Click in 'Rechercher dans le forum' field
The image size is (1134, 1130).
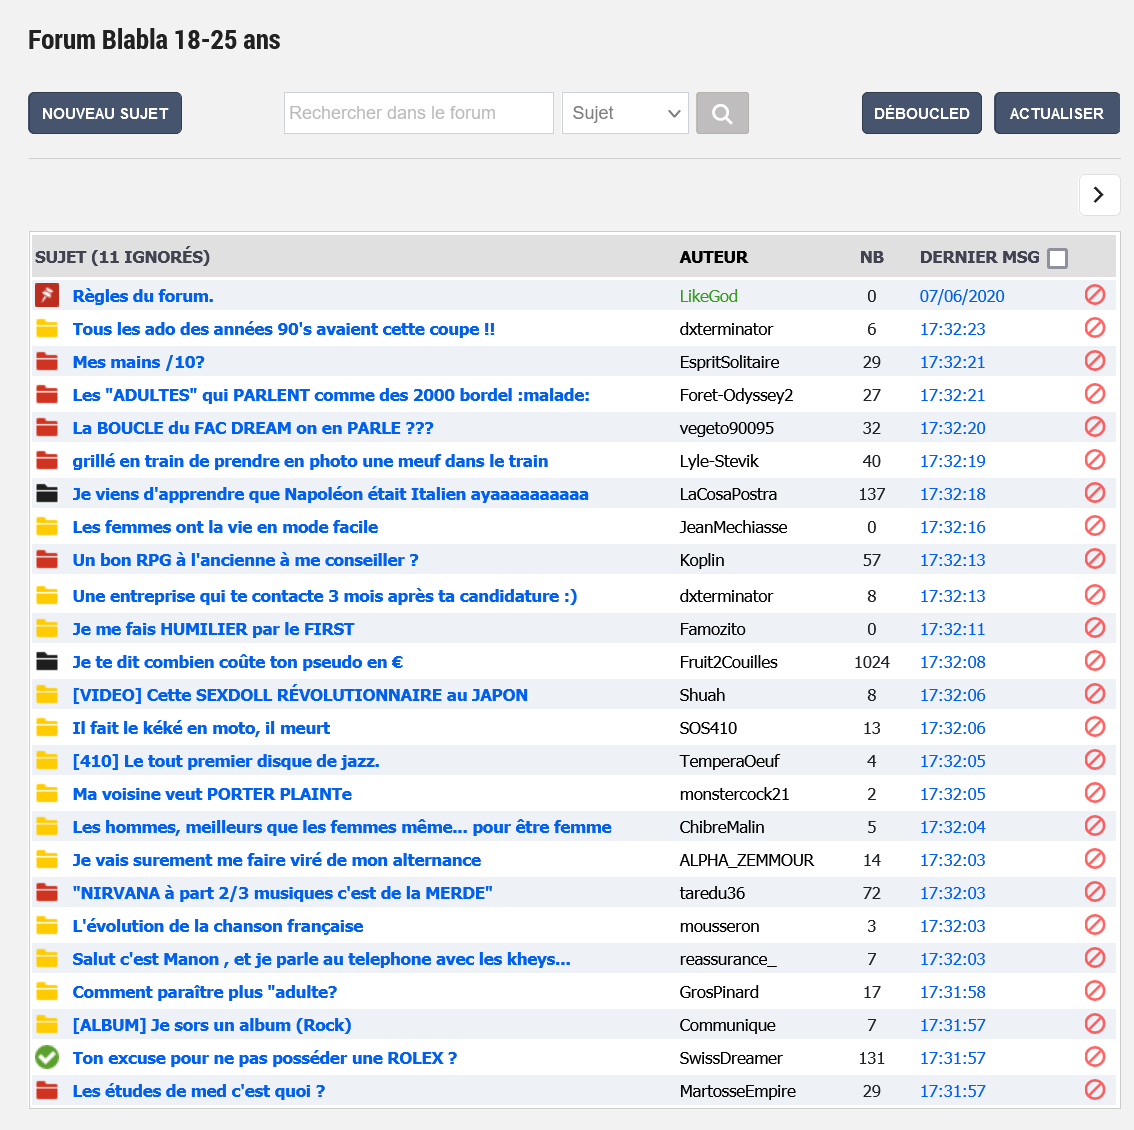[x=419, y=113]
